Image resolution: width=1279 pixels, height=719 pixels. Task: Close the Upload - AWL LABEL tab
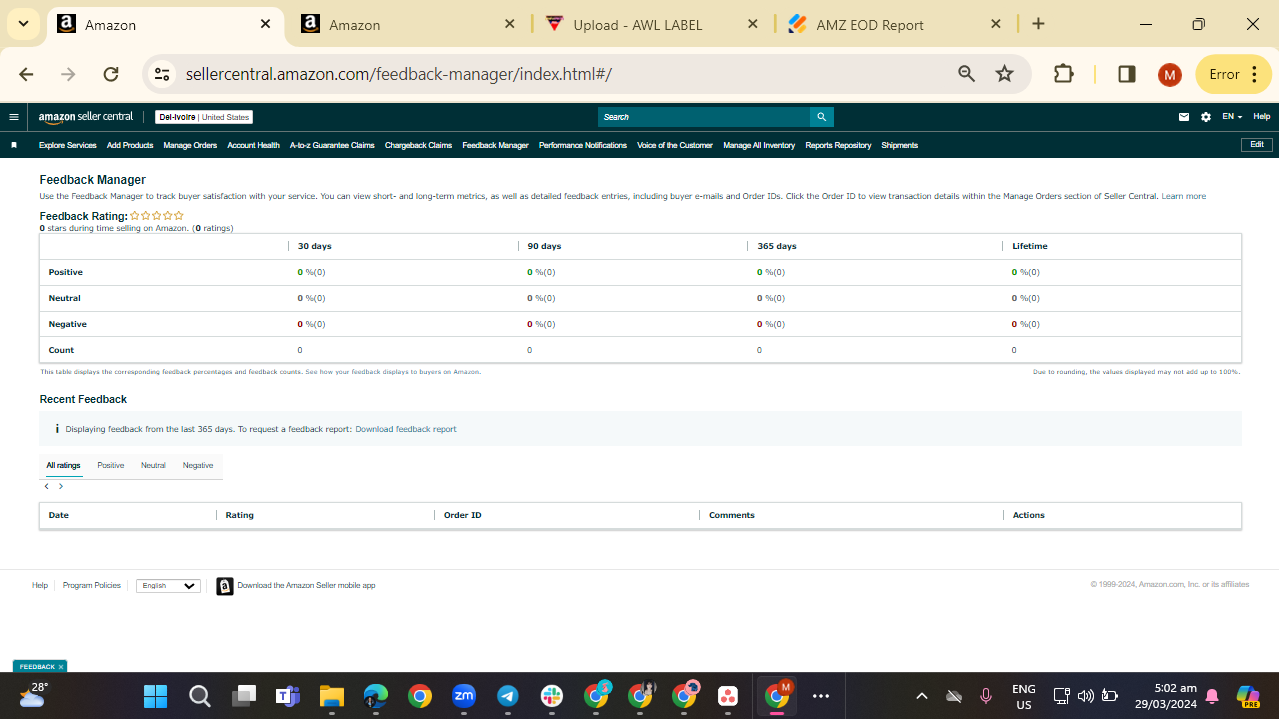tap(753, 24)
